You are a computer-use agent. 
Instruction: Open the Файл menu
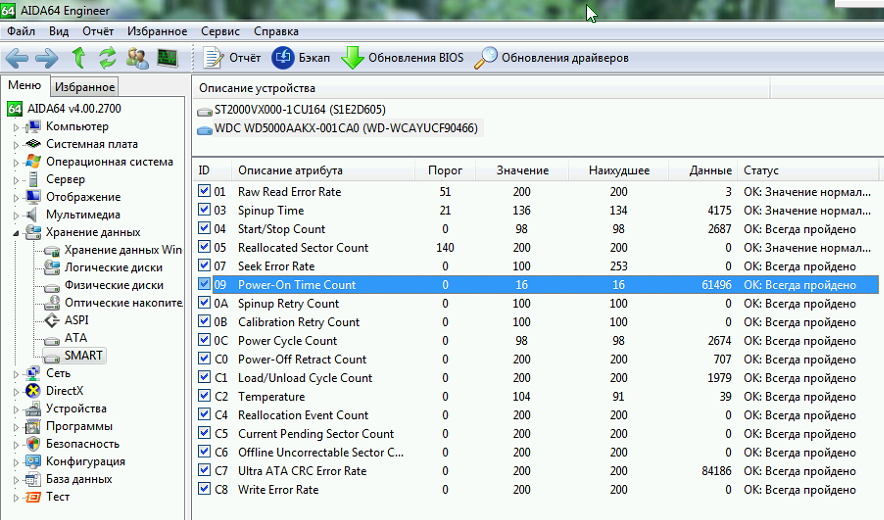(21, 32)
